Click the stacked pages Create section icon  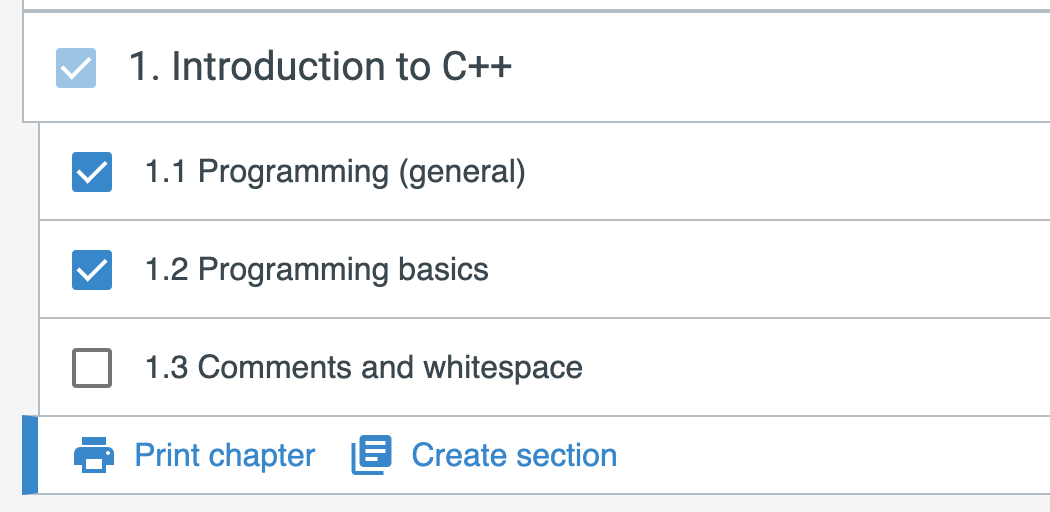point(372,455)
